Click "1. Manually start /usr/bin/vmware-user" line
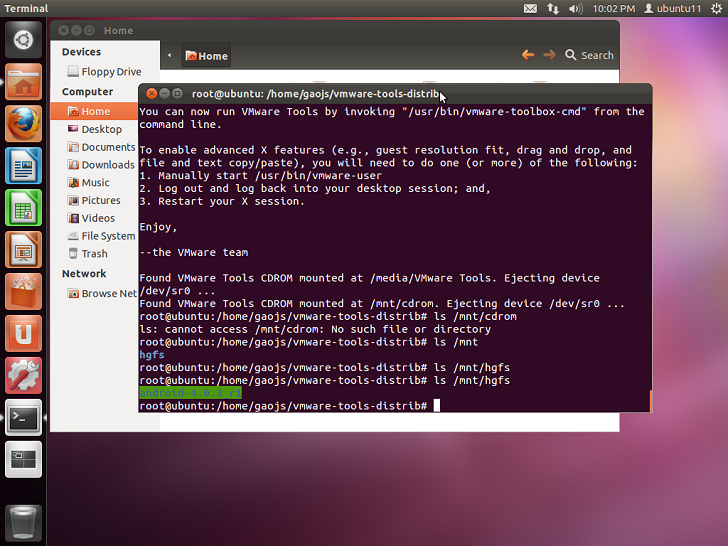This screenshot has height=546, width=728. [260, 176]
